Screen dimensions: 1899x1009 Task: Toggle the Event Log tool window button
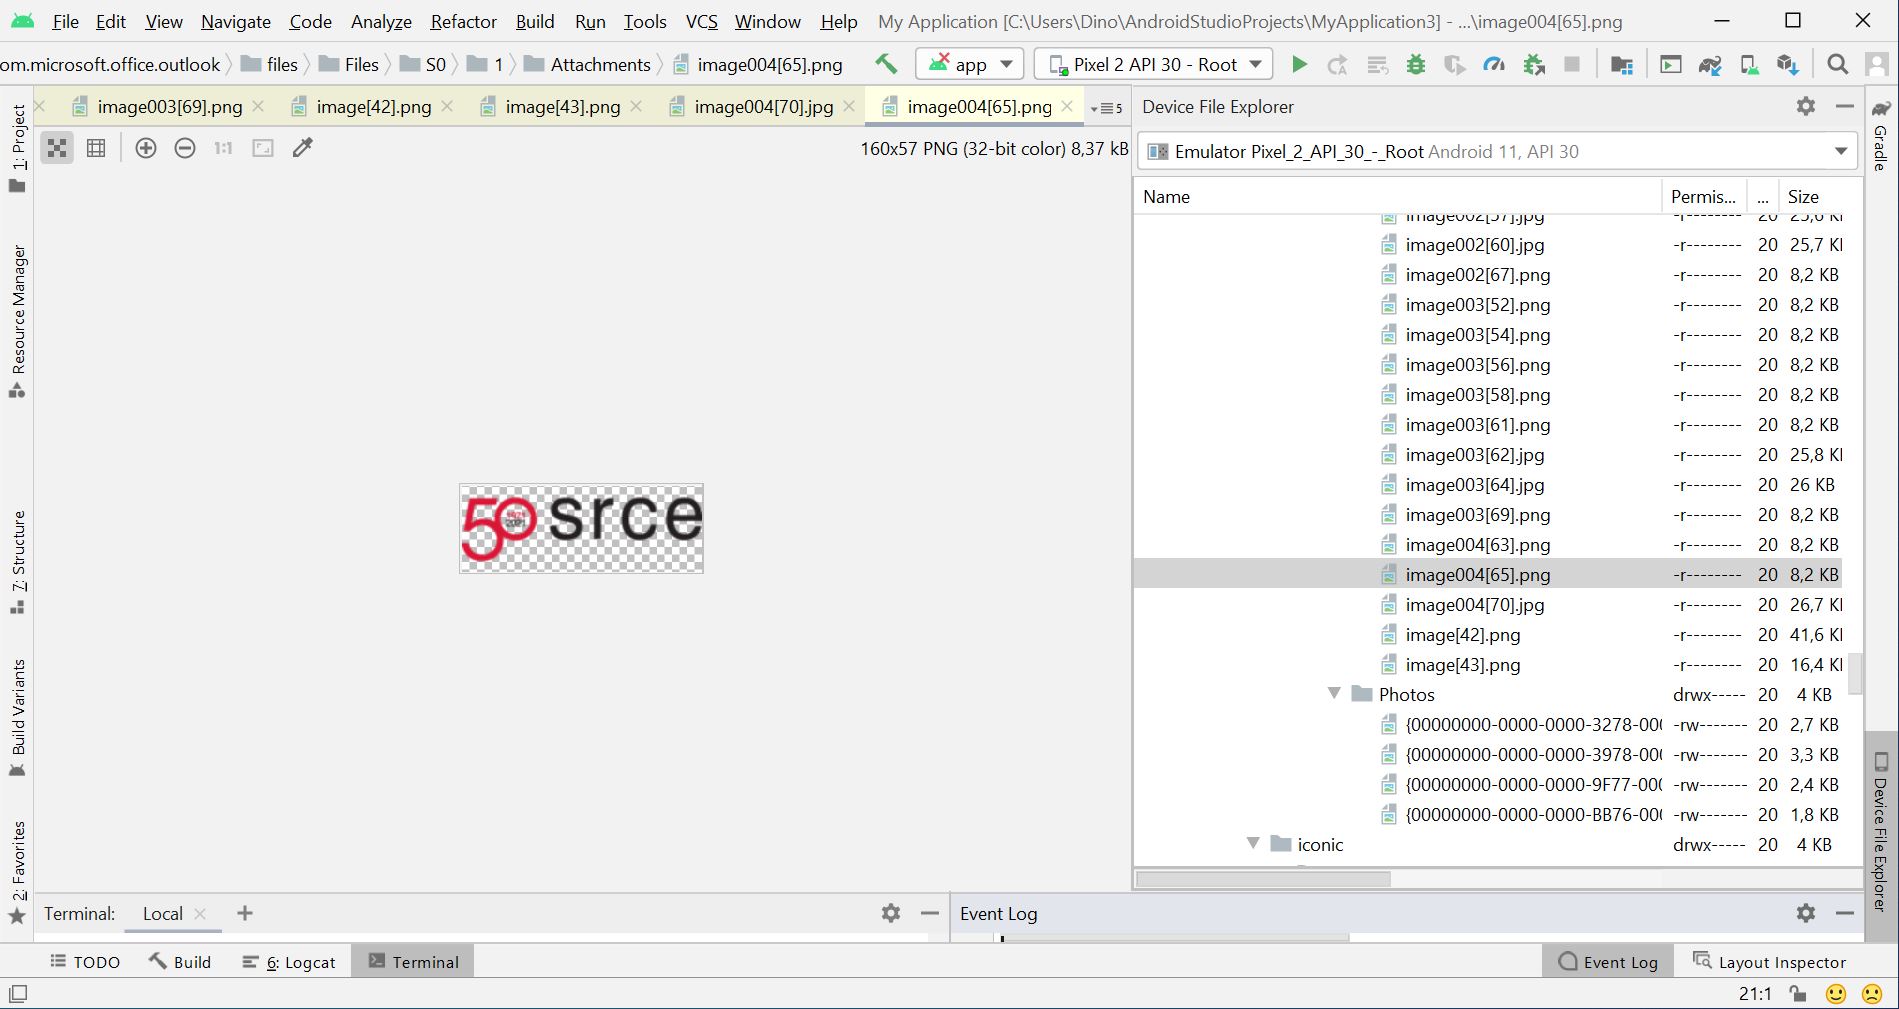point(1608,962)
